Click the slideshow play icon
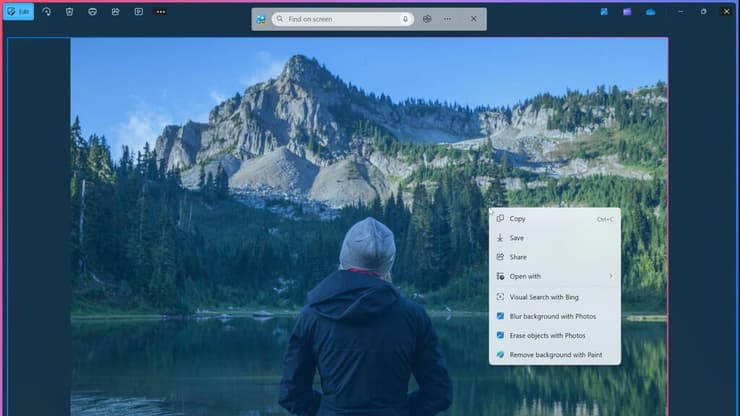The width and height of the screenshot is (740, 416). pos(139,12)
